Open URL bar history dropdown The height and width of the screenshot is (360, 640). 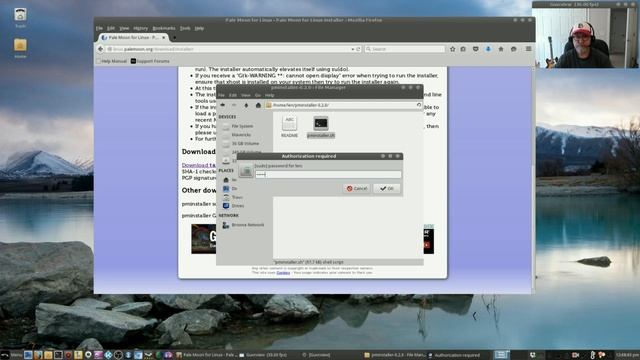[x=353, y=49]
